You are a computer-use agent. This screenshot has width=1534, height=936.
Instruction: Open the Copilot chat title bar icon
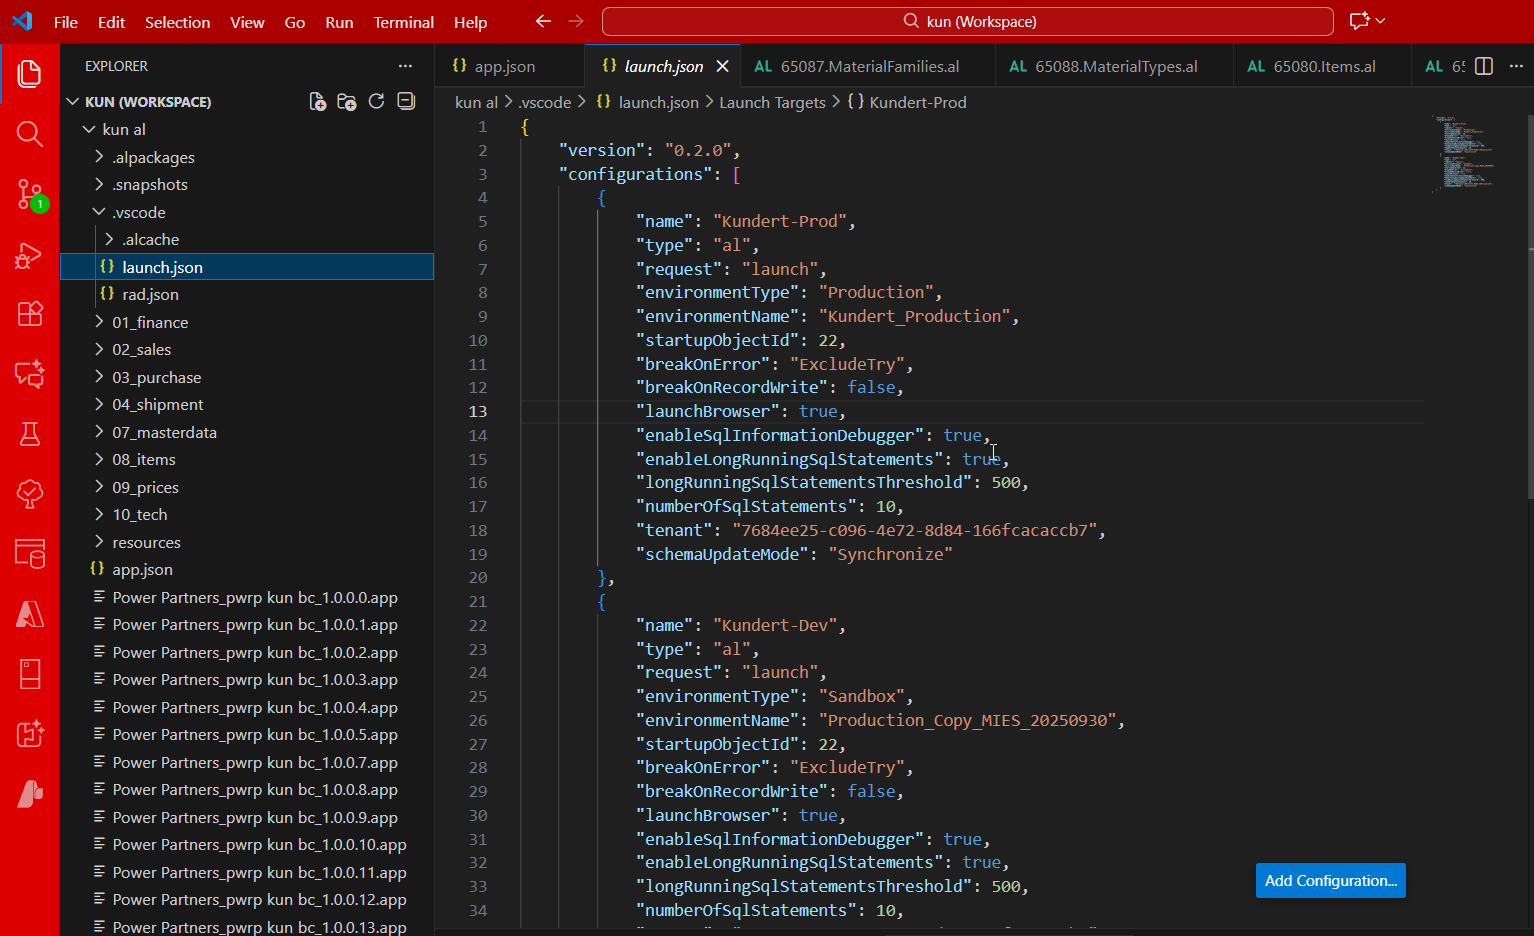coord(1359,21)
